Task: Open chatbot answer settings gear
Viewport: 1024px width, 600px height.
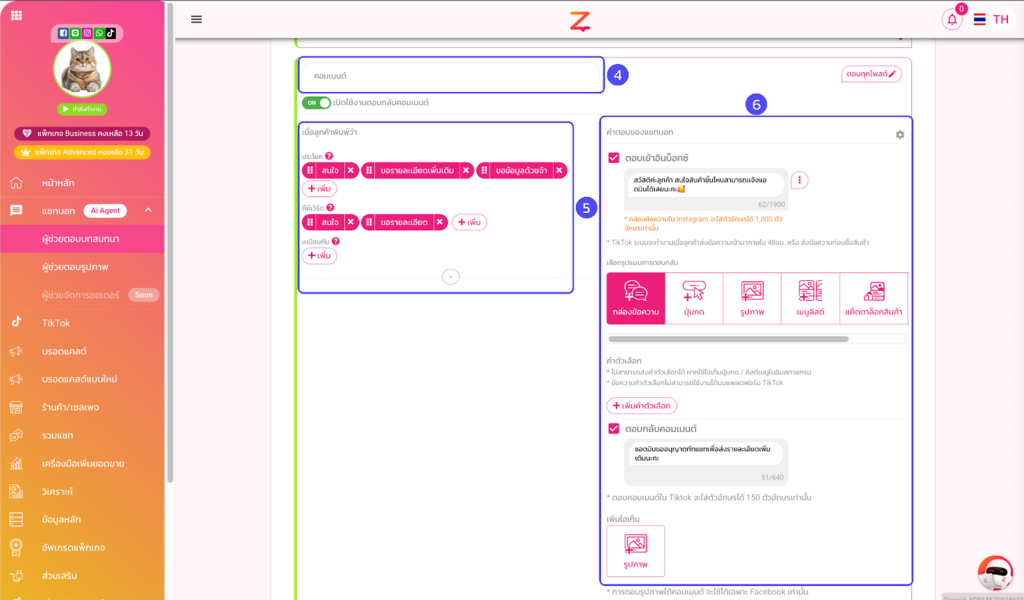Action: point(900,134)
